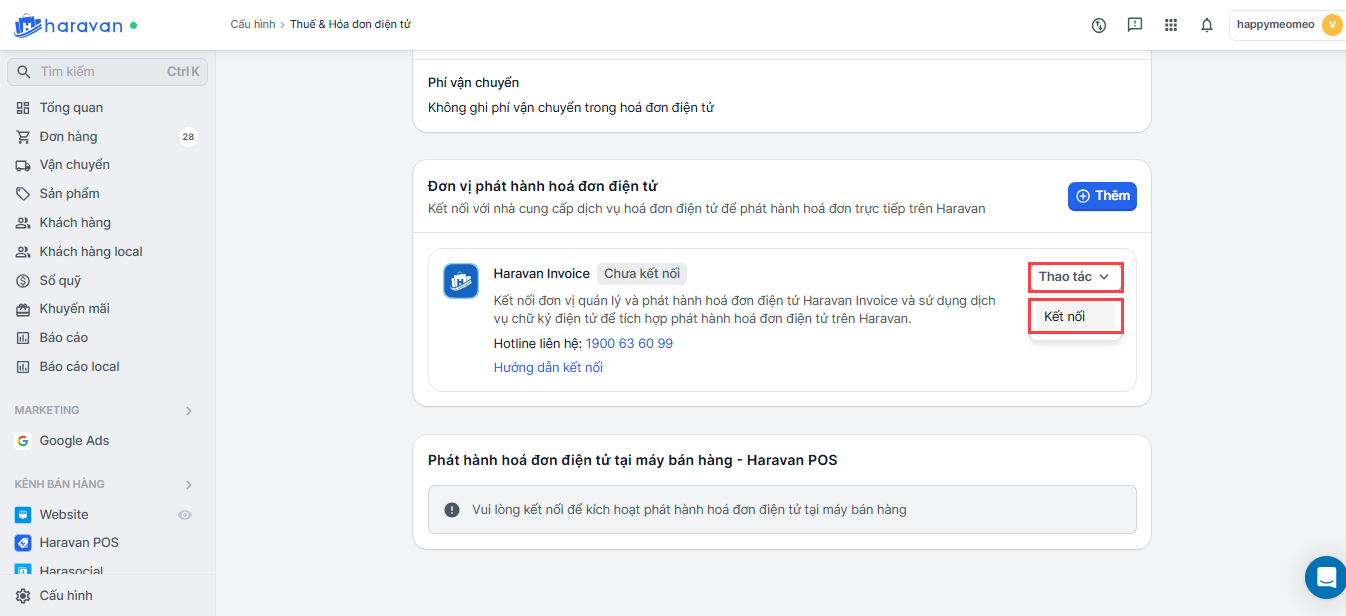The image size is (1346, 616).
Task: Click the Sổ quỹ coin icon
Action: pyautogui.click(x=23, y=281)
